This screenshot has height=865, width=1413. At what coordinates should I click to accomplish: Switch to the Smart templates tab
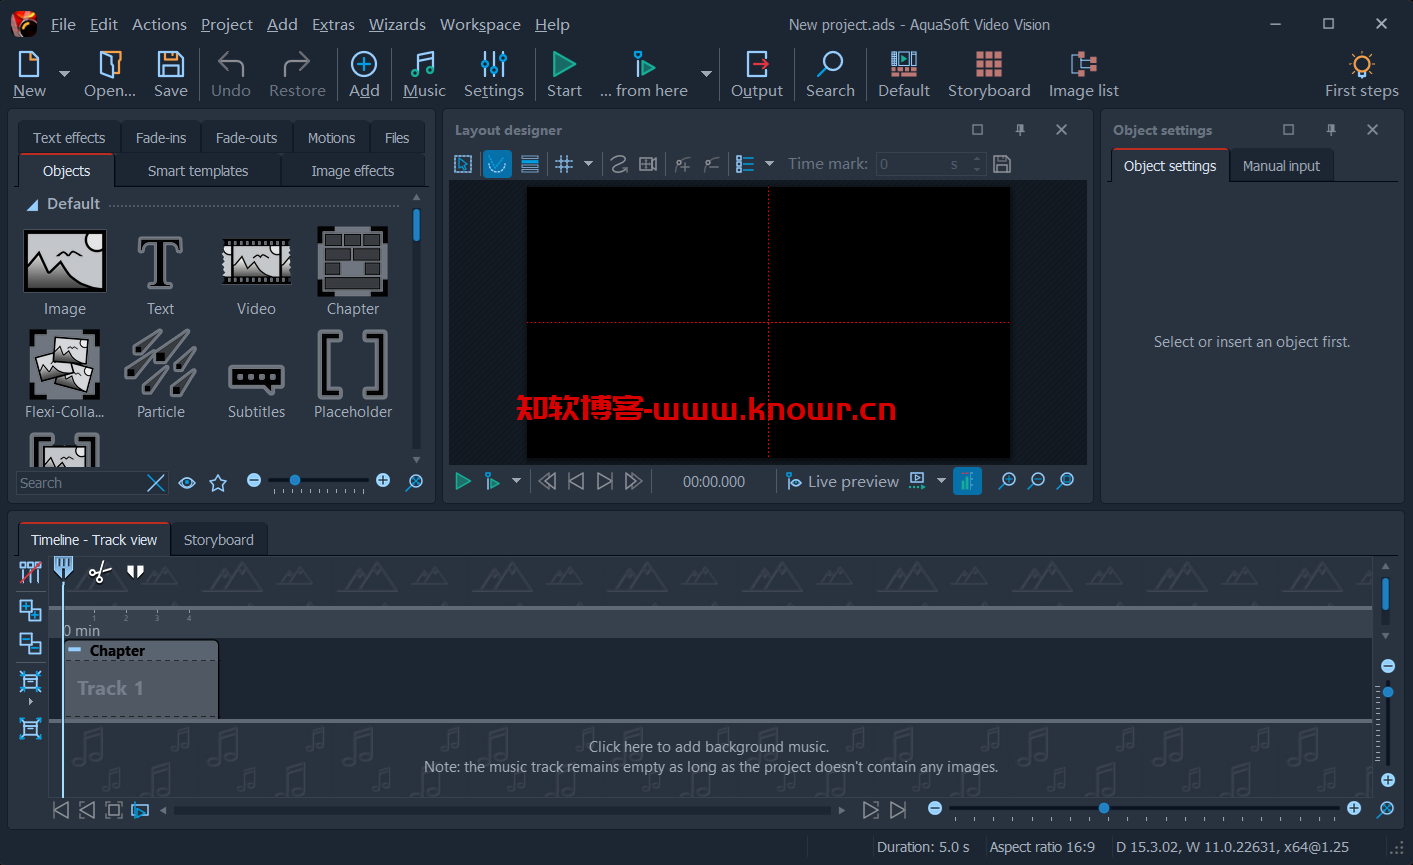(198, 171)
